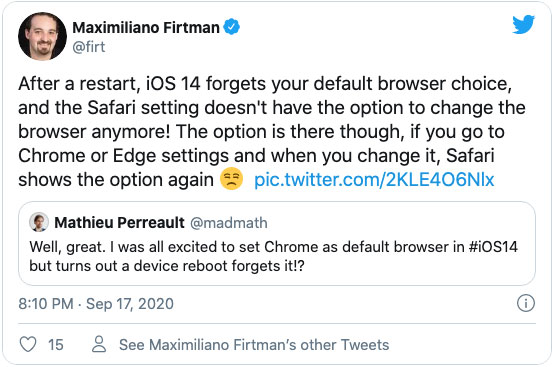Open the @madmath handle
Viewport: 553px width, 367px height.
tap(229, 223)
